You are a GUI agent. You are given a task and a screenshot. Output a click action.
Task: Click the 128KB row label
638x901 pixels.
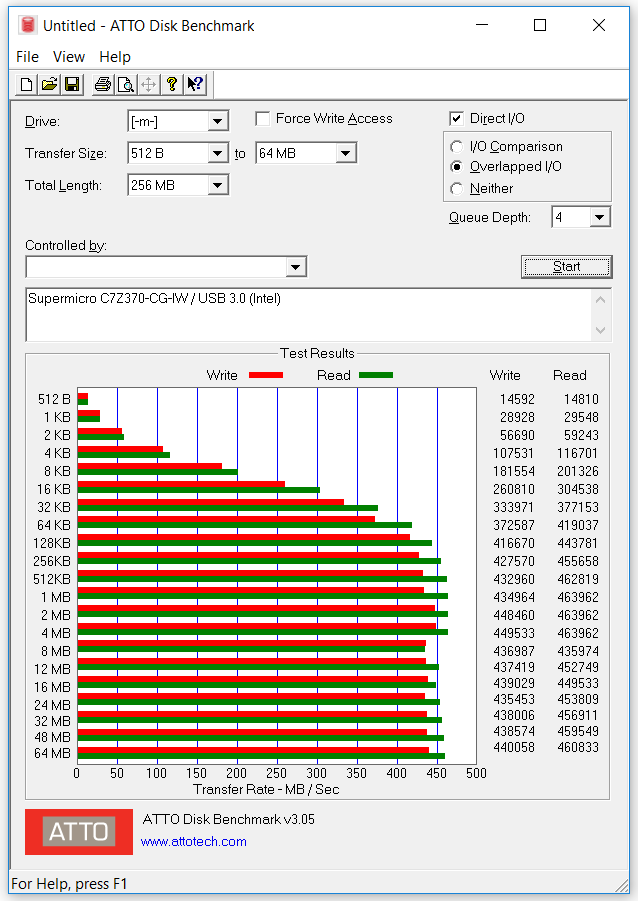pos(52,543)
